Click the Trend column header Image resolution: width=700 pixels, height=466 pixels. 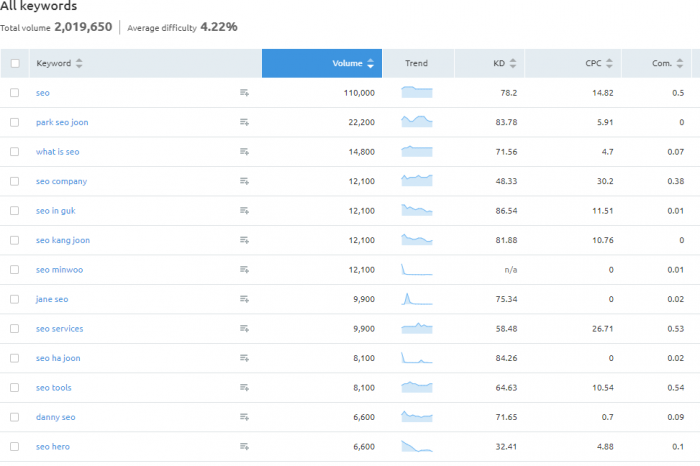[x=416, y=64]
